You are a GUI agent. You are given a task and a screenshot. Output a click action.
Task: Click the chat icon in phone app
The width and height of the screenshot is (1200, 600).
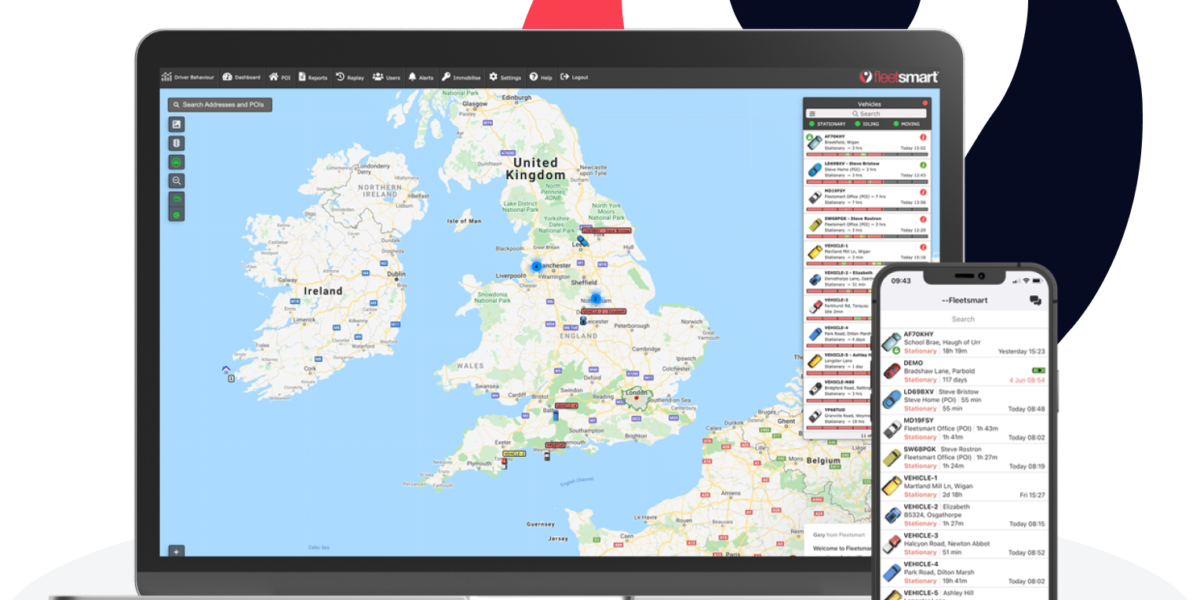click(x=1035, y=300)
